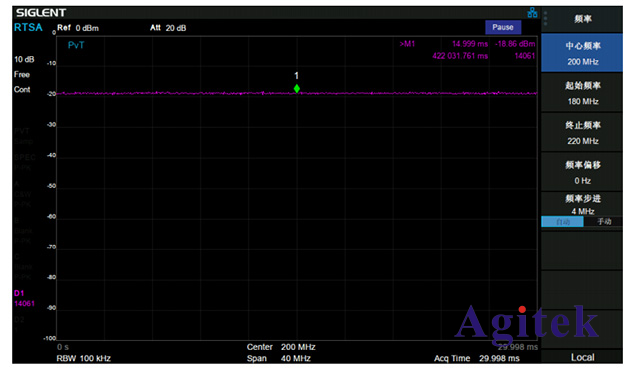Click the Span 40 MHz readout
The height and width of the screenshot is (371, 640).
279,358
